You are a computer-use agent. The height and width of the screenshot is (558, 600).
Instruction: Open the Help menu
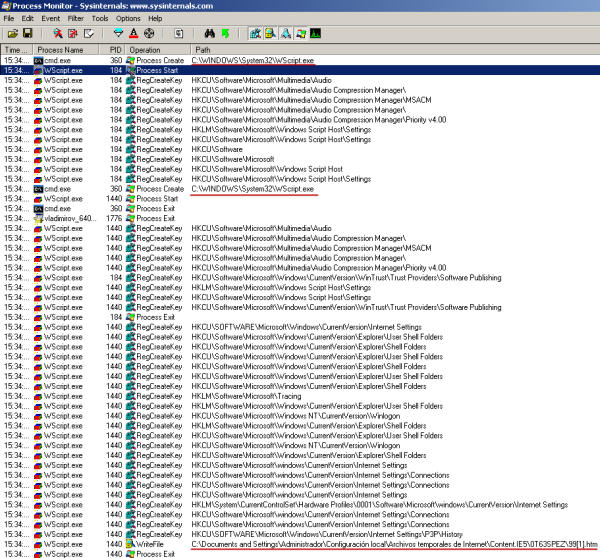tap(155, 18)
